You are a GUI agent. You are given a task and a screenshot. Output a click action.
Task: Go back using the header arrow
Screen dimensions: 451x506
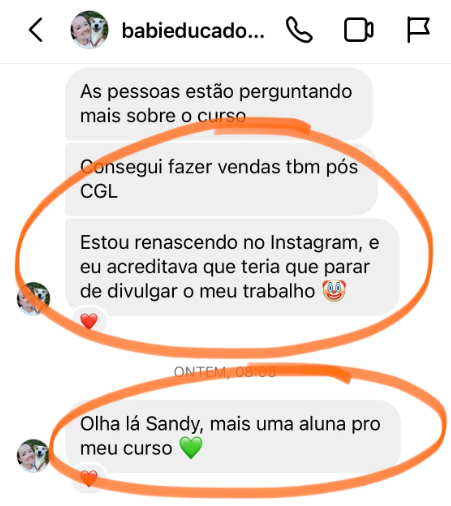coord(36,30)
